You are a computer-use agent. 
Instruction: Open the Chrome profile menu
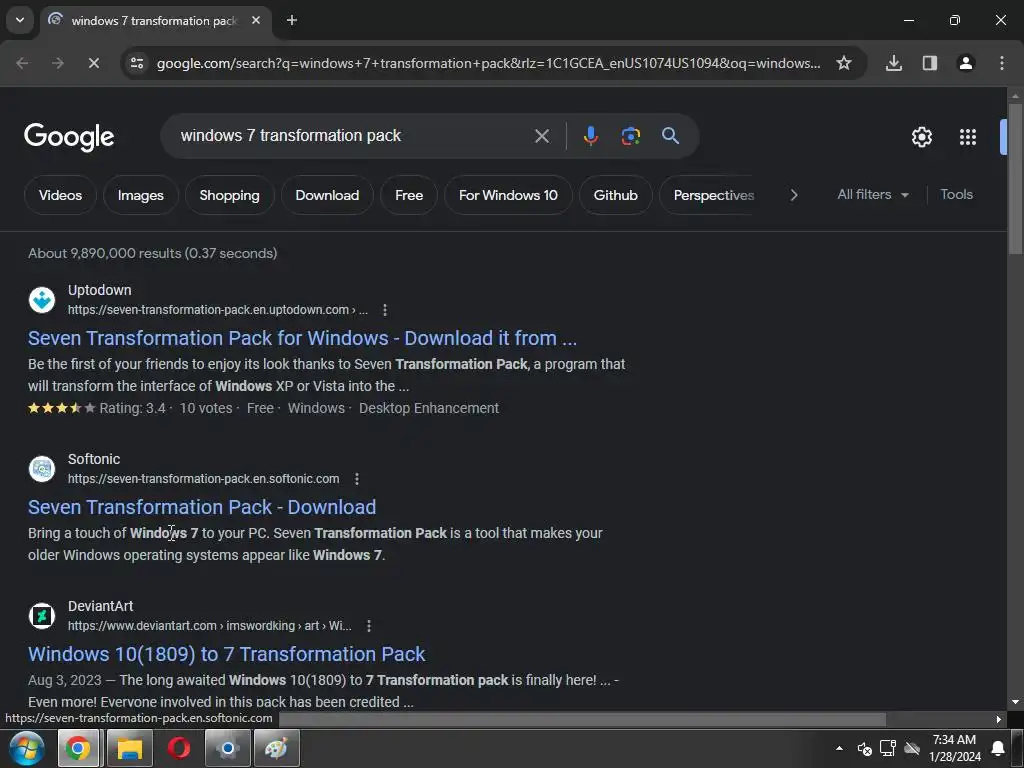[x=965, y=63]
